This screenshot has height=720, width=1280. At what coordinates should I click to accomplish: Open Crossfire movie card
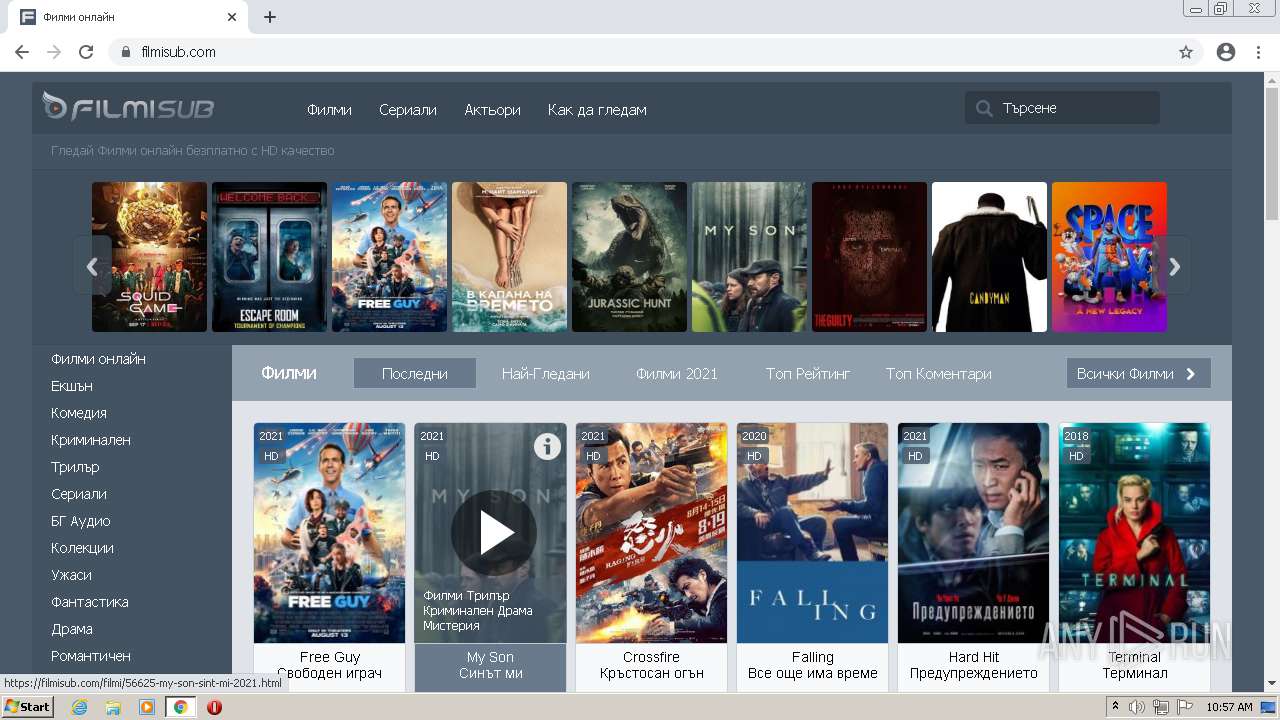click(651, 556)
